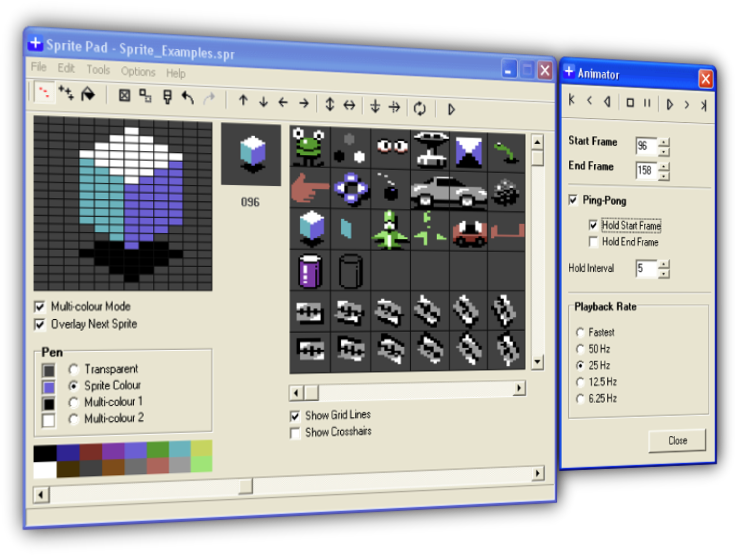This screenshot has width=735, height=555.
Task: Select the flood fill bucket tool
Action: pos(88,94)
